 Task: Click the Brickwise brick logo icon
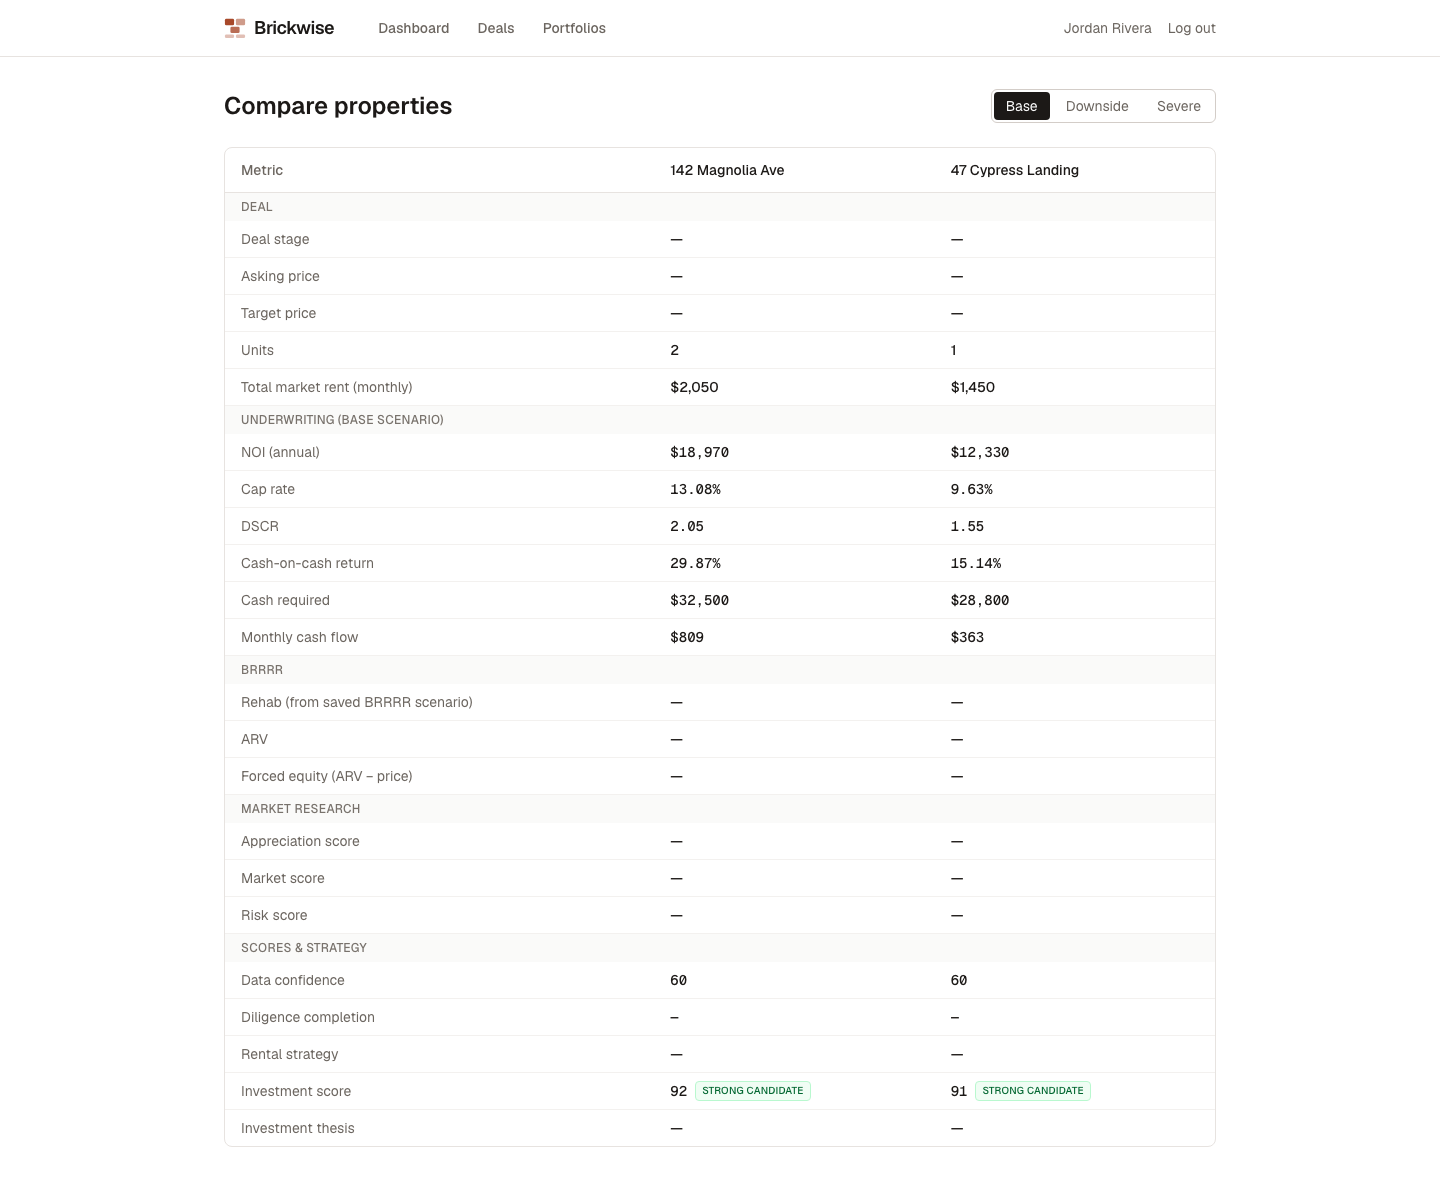pyautogui.click(x=235, y=28)
